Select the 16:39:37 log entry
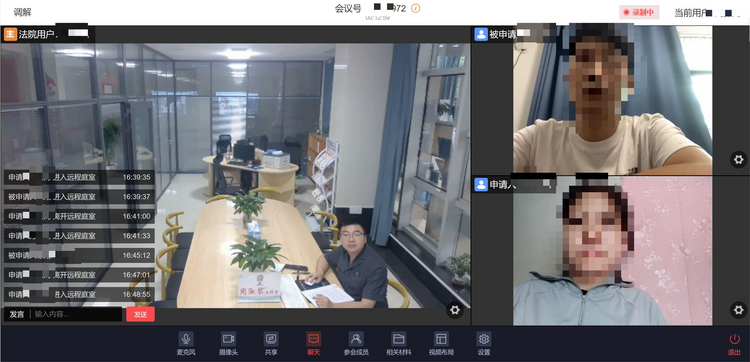This screenshot has height=362, width=750. coord(79,197)
